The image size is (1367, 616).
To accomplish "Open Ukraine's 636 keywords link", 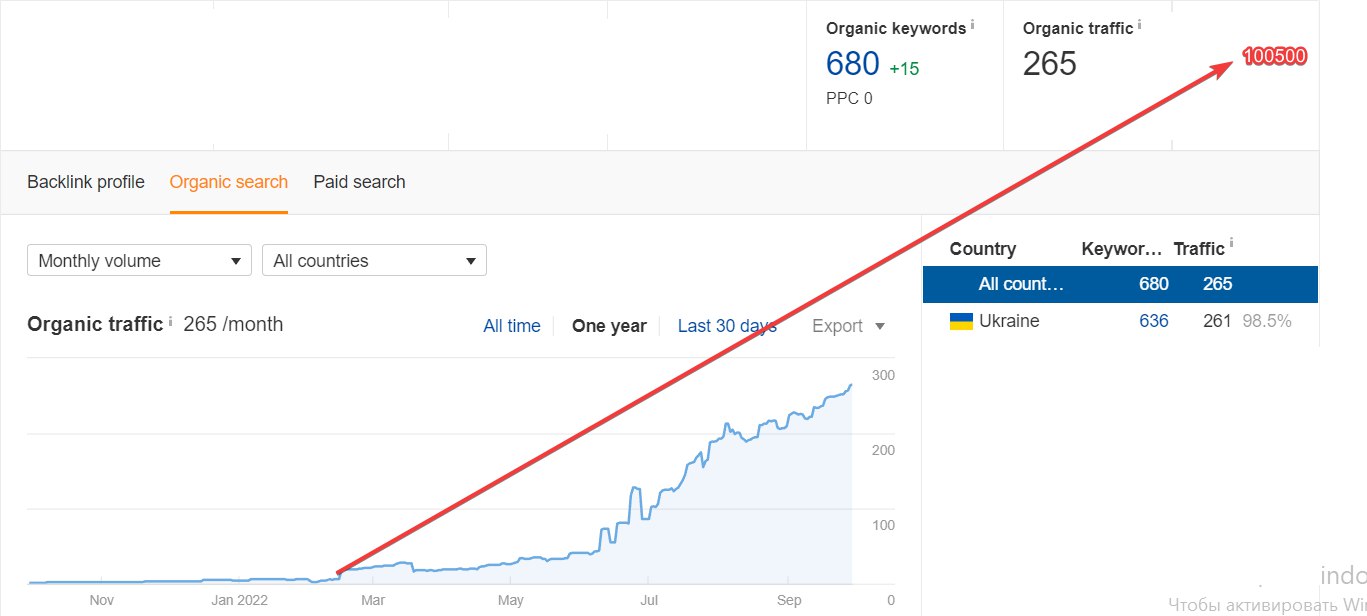I will 1153,321.
